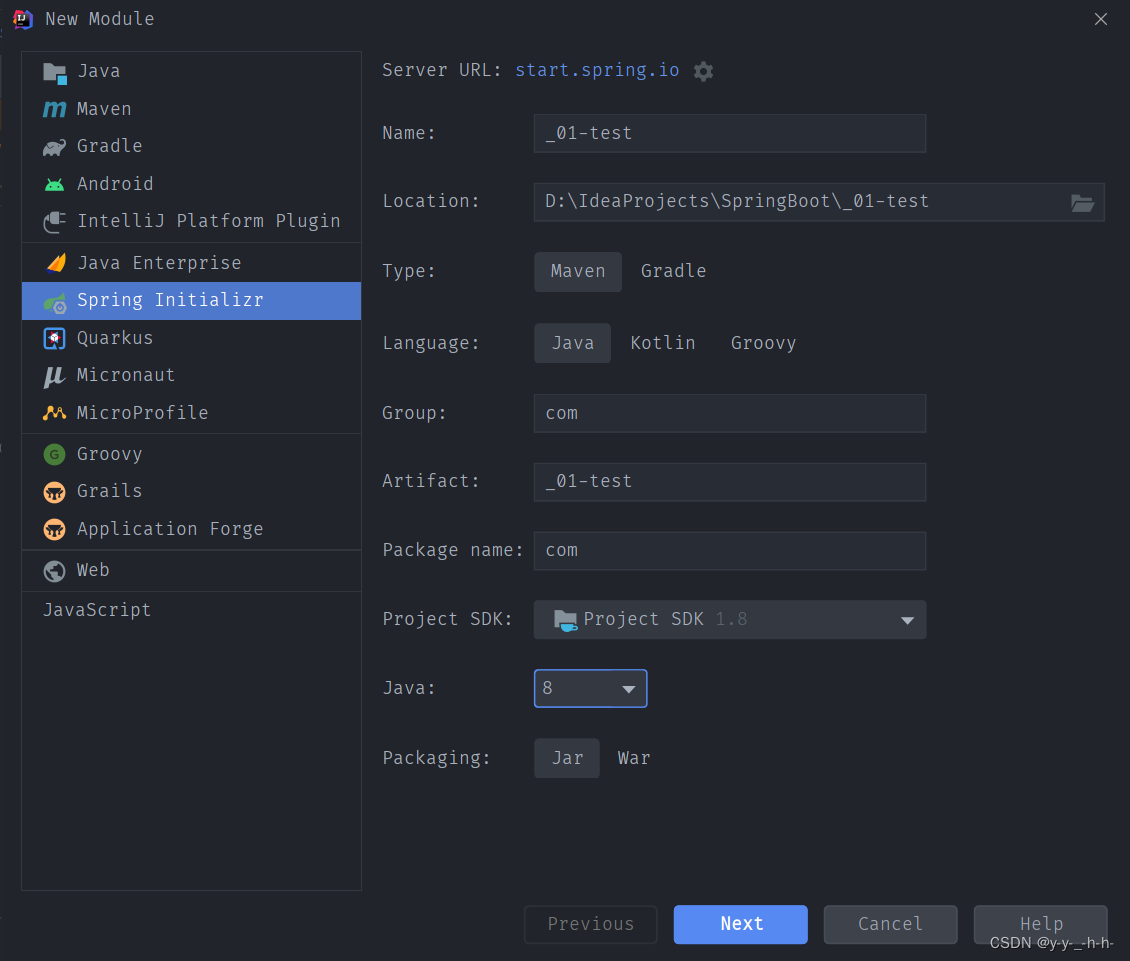Select Jar packaging
1130x961 pixels.
566,758
